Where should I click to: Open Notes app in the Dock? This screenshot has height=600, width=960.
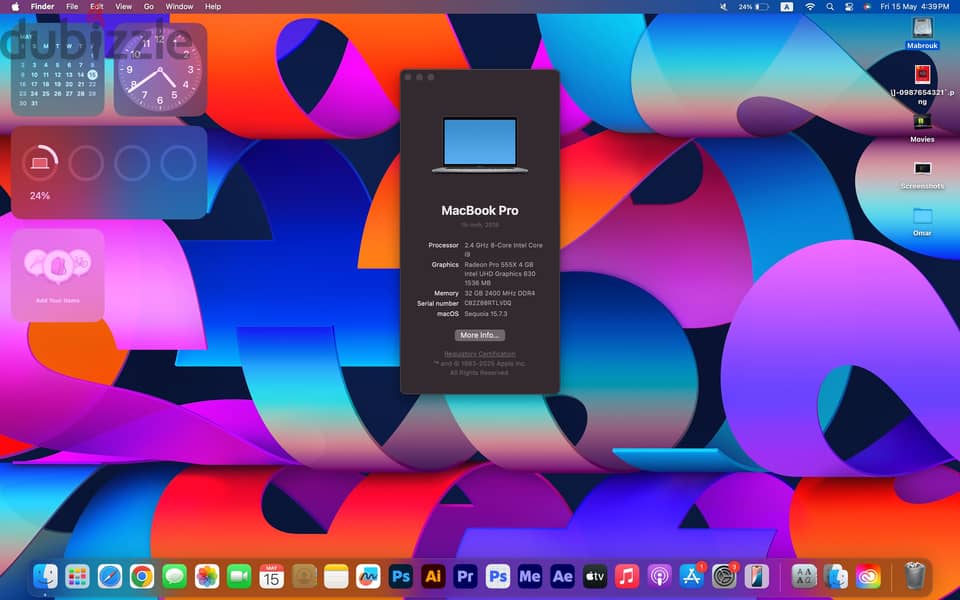[x=336, y=576]
